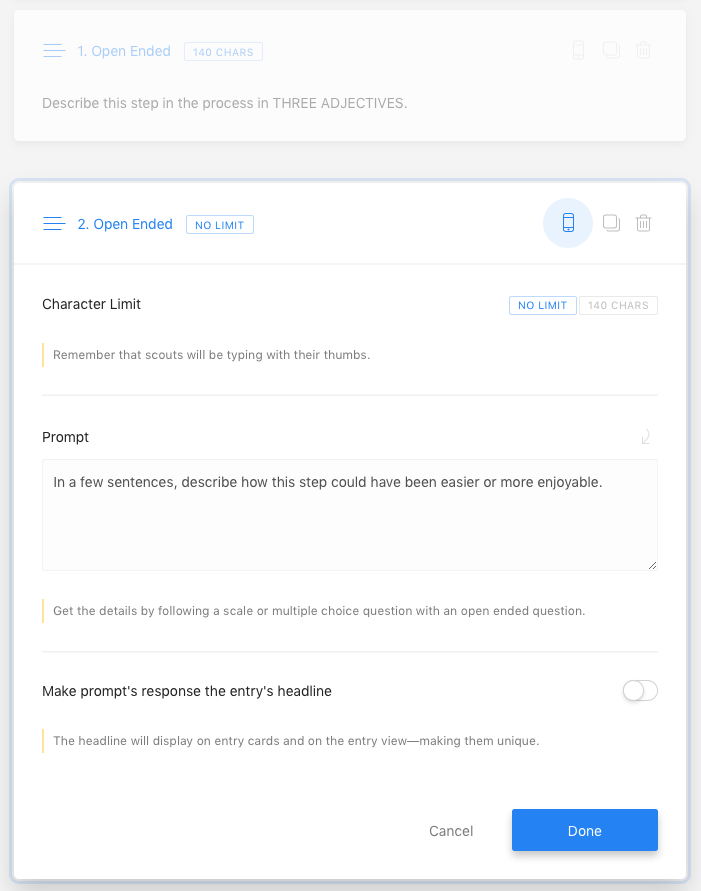
Task: Select the NO LIMIT character option
Action: [543, 305]
